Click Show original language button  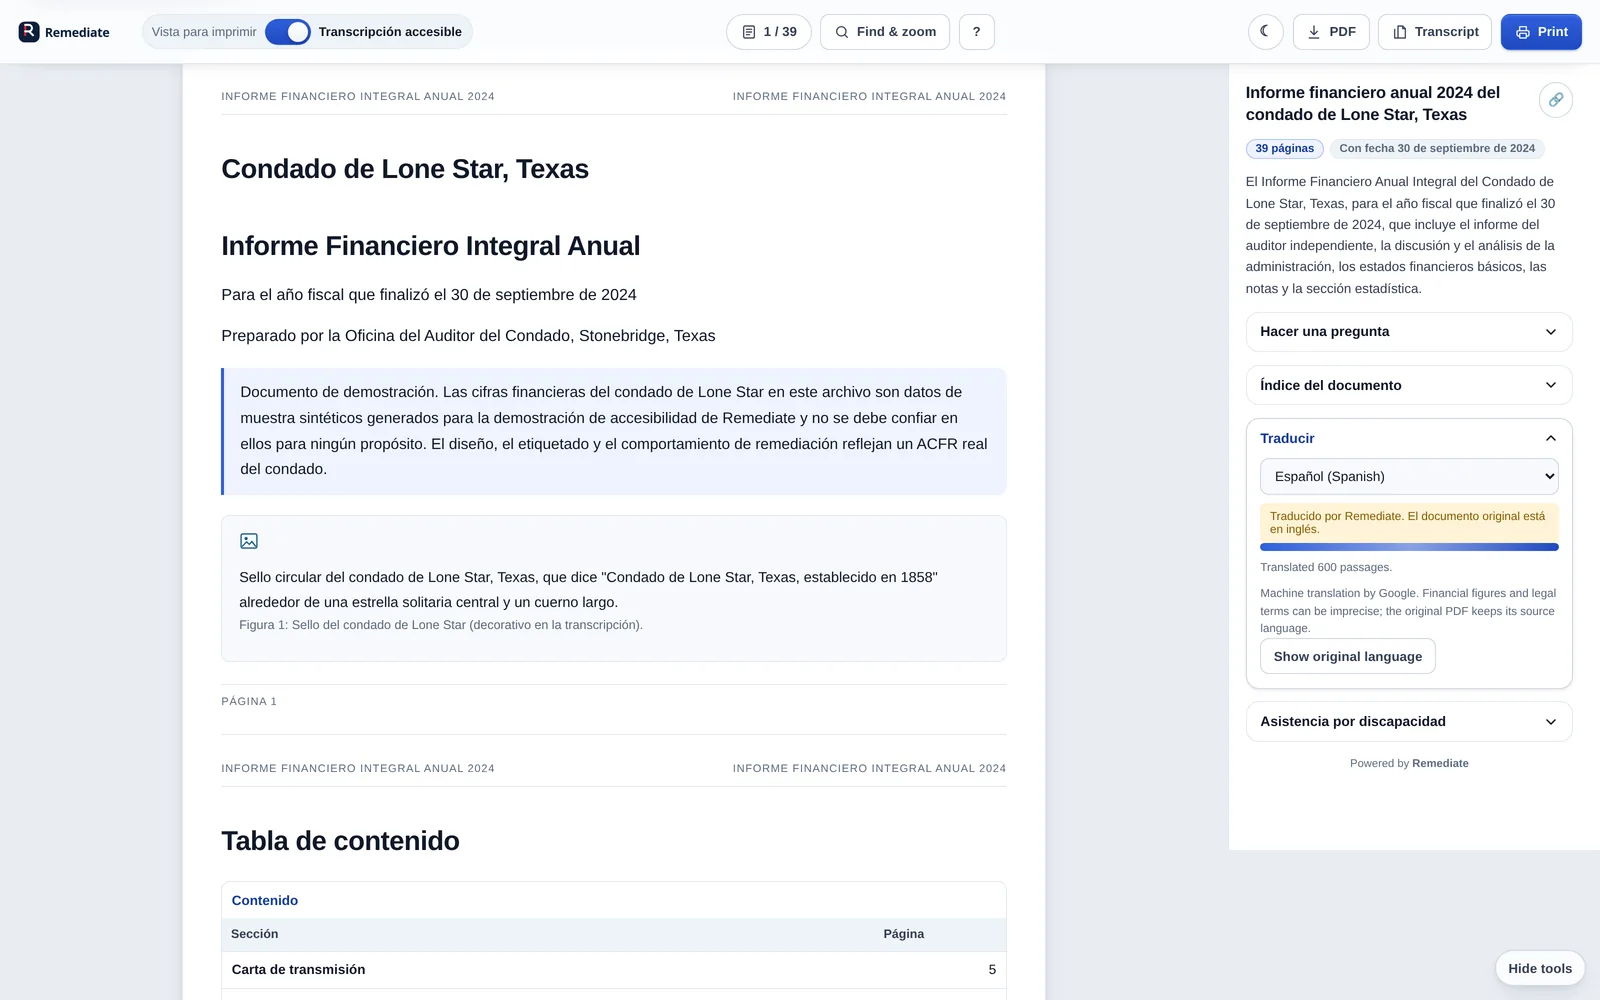(x=1348, y=656)
